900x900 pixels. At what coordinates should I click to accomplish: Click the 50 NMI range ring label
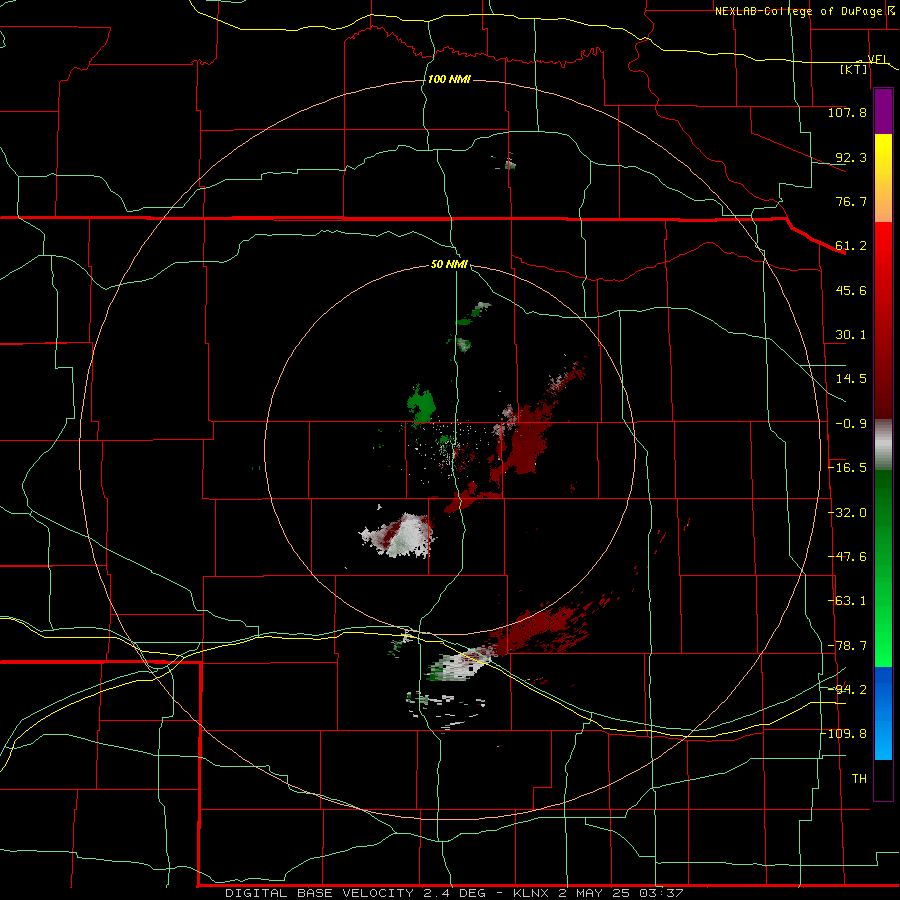[x=449, y=265]
